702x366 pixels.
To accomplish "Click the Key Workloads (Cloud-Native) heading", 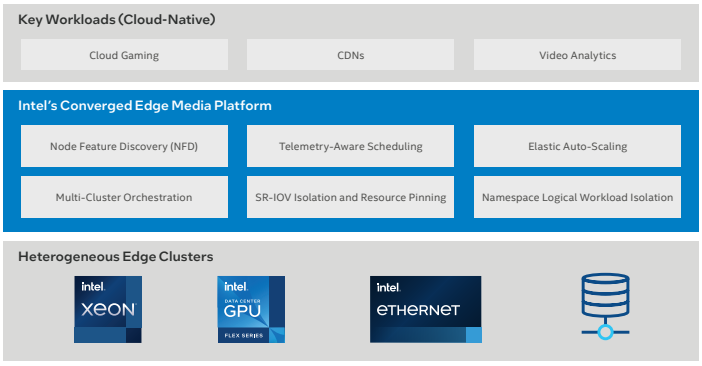I will coord(116,20).
